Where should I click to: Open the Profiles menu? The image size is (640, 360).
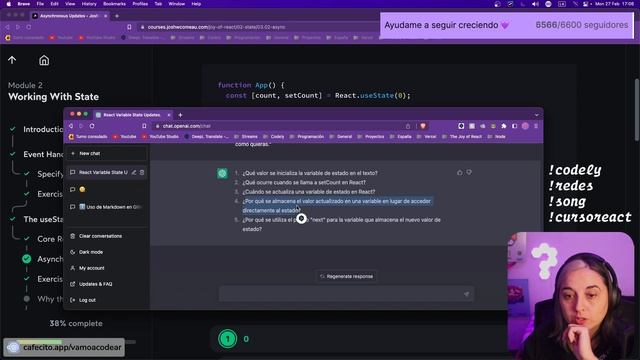click(x=140, y=4)
